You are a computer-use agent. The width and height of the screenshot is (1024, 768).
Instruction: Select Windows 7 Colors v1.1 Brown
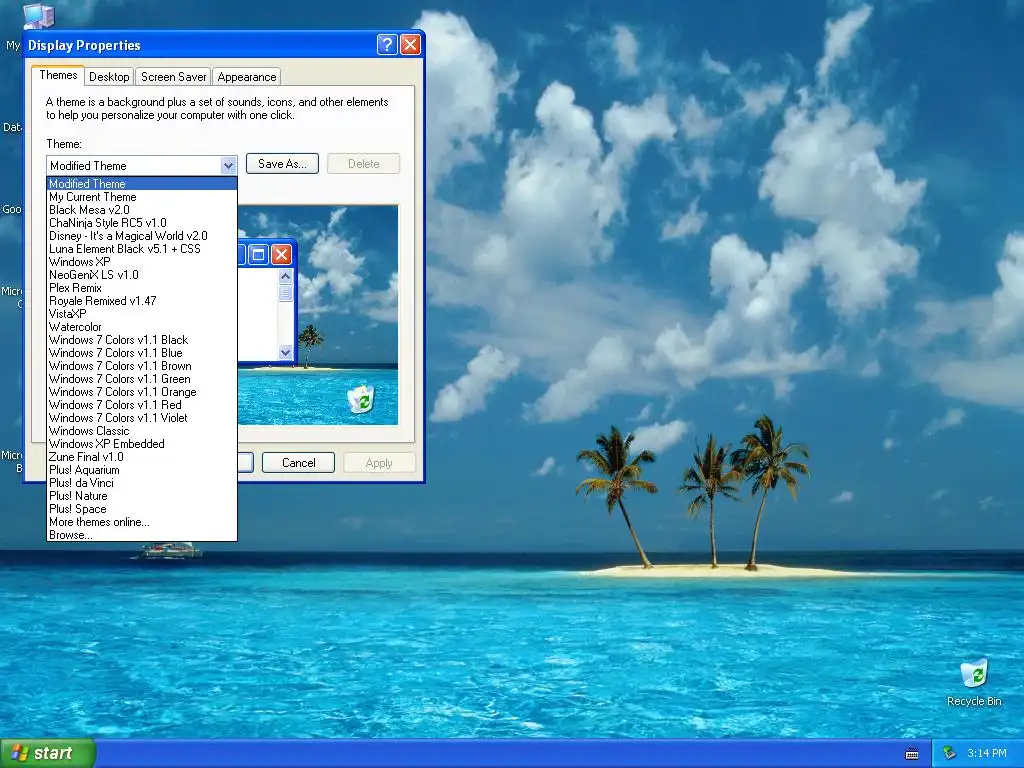point(142,366)
